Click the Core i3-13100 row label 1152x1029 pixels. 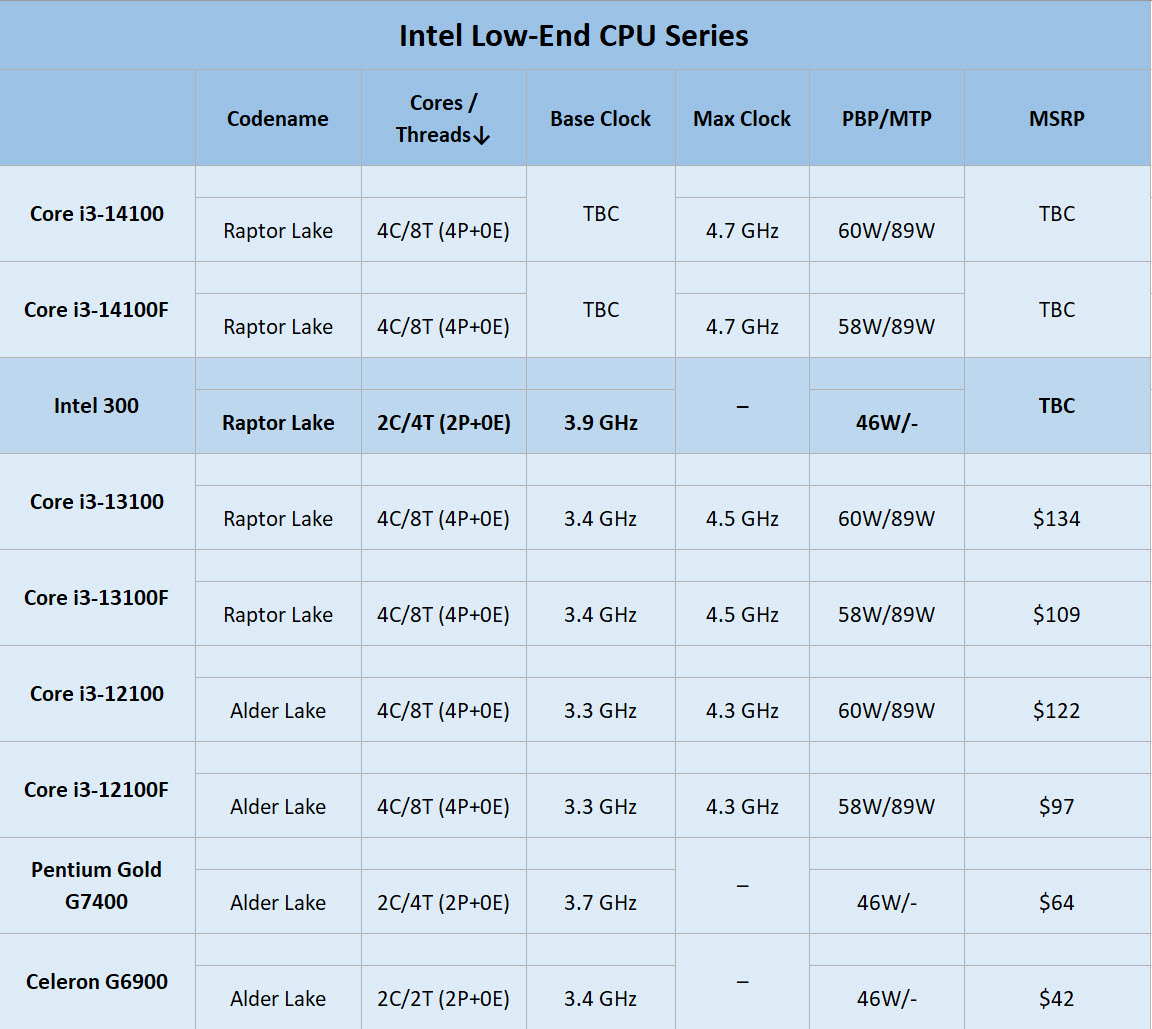97,502
